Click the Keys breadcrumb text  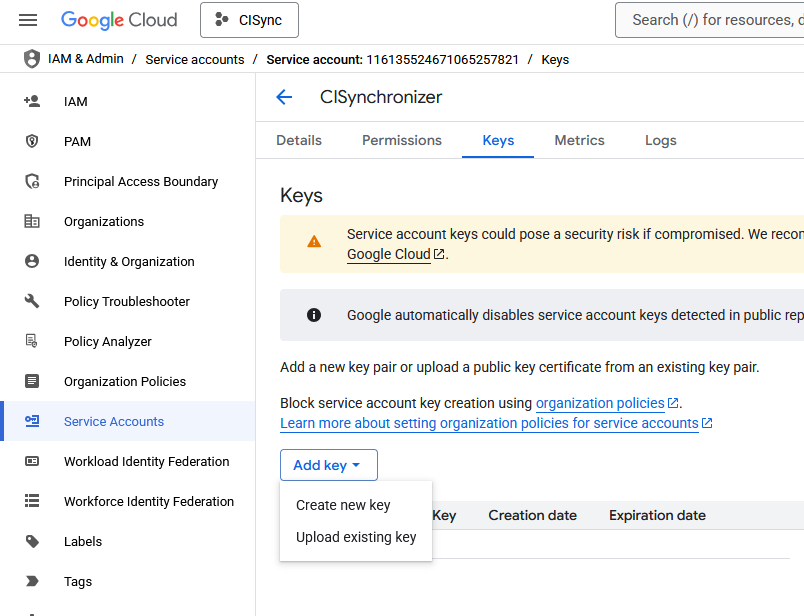(555, 59)
